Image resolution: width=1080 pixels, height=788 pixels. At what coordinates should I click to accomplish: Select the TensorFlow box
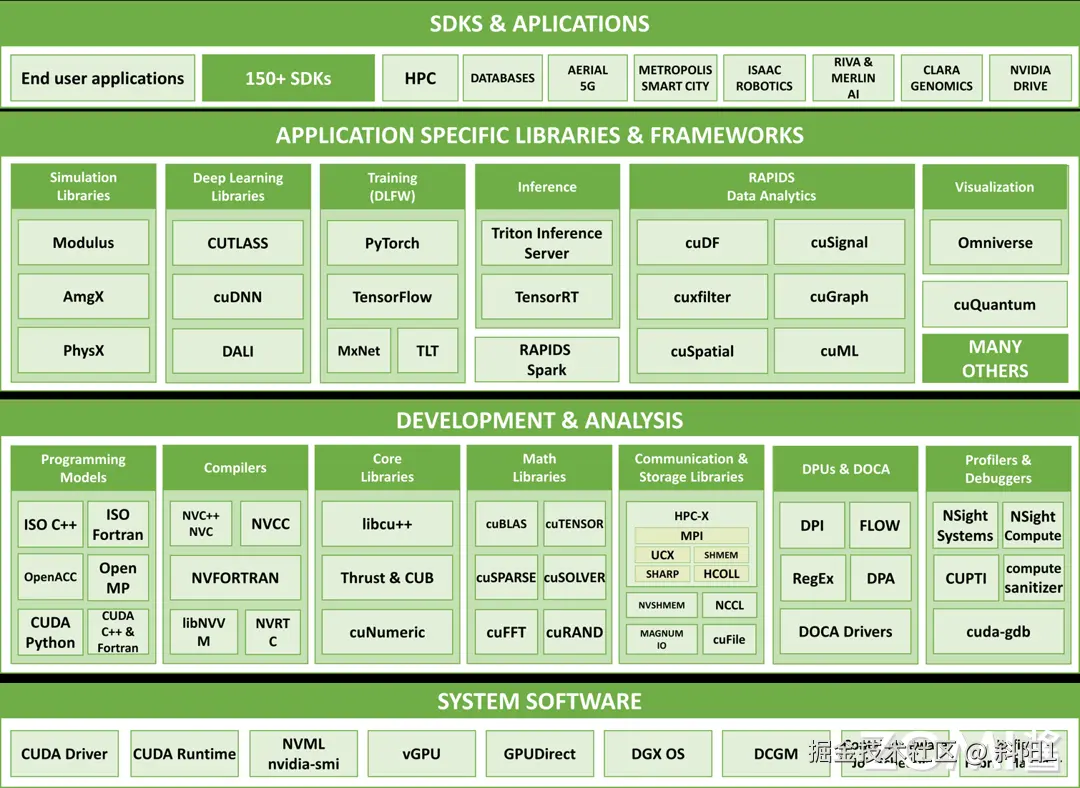click(392, 297)
